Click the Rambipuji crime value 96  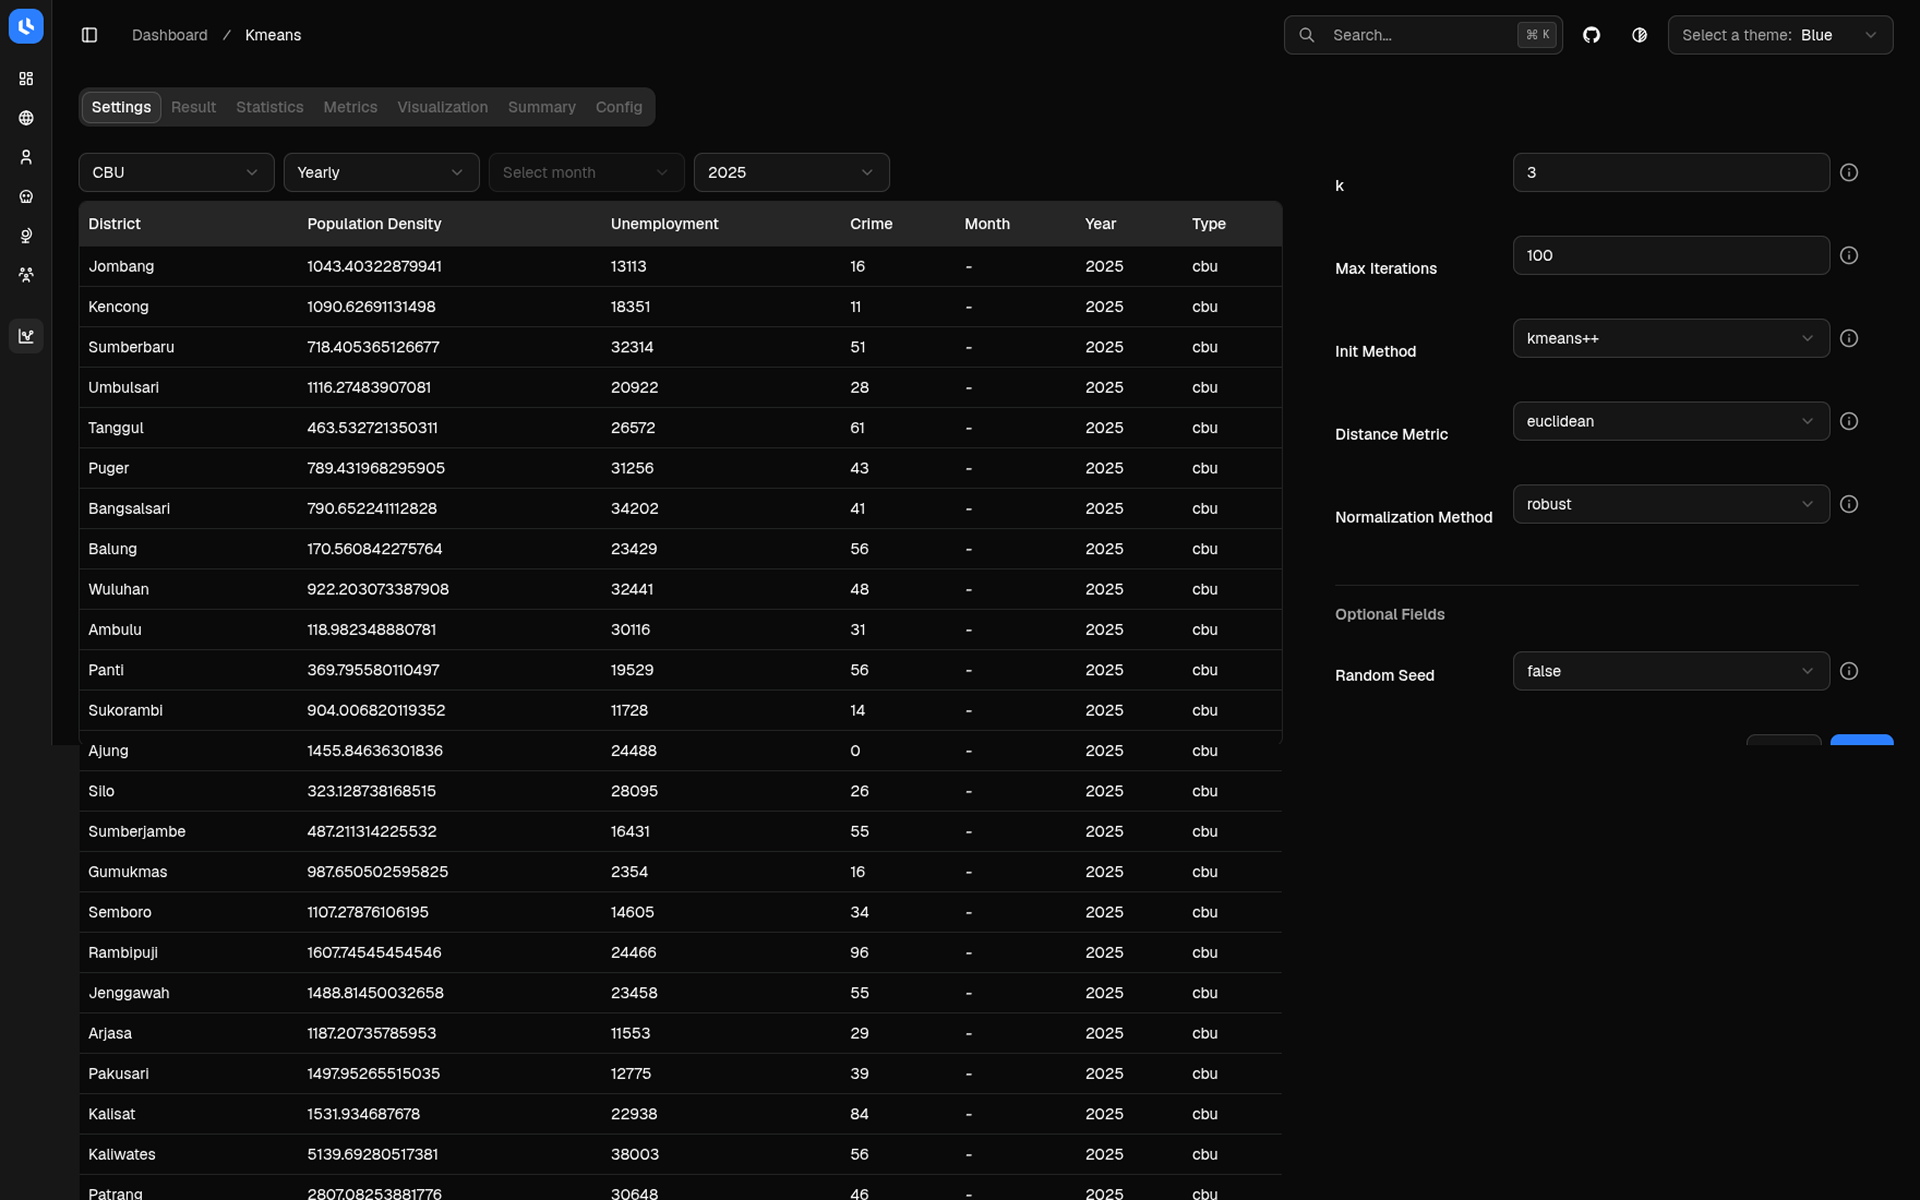859,953
